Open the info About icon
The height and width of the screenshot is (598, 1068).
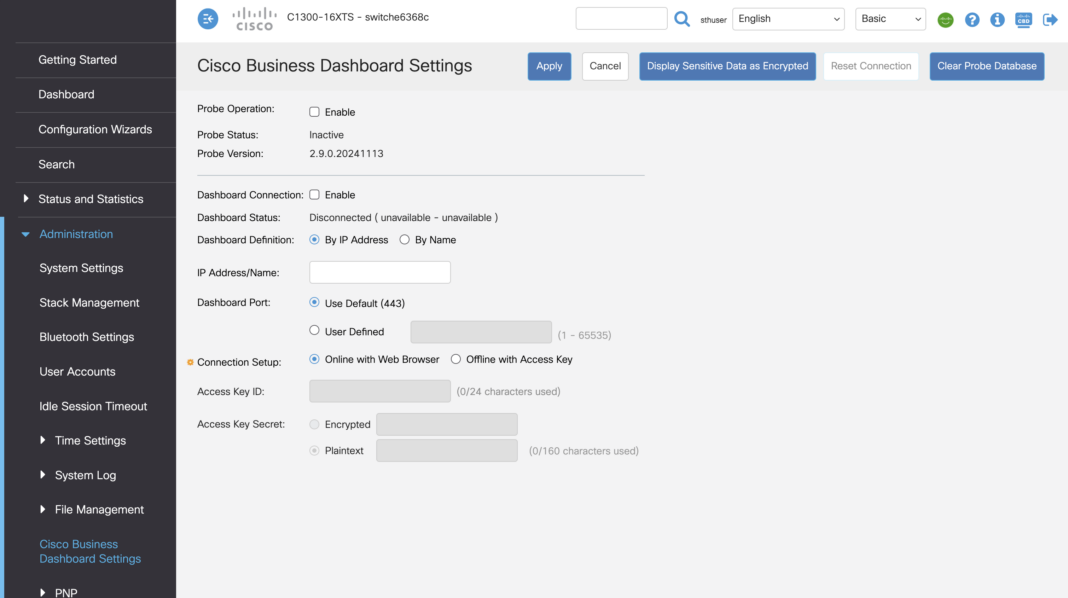pyautogui.click(x=997, y=20)
